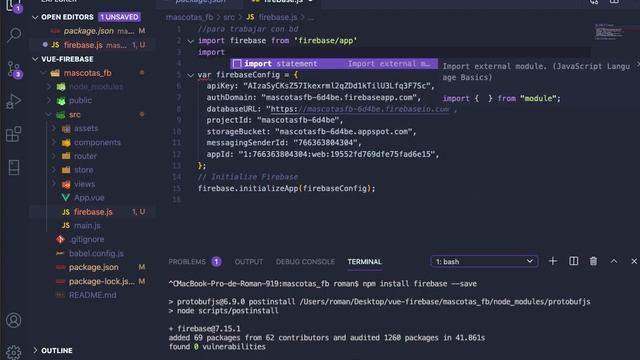The height and width of the screenshot is (360, 640).
Task: Select package.json in Open Editors
Action: pyautogui.click(x=89, y=31)
